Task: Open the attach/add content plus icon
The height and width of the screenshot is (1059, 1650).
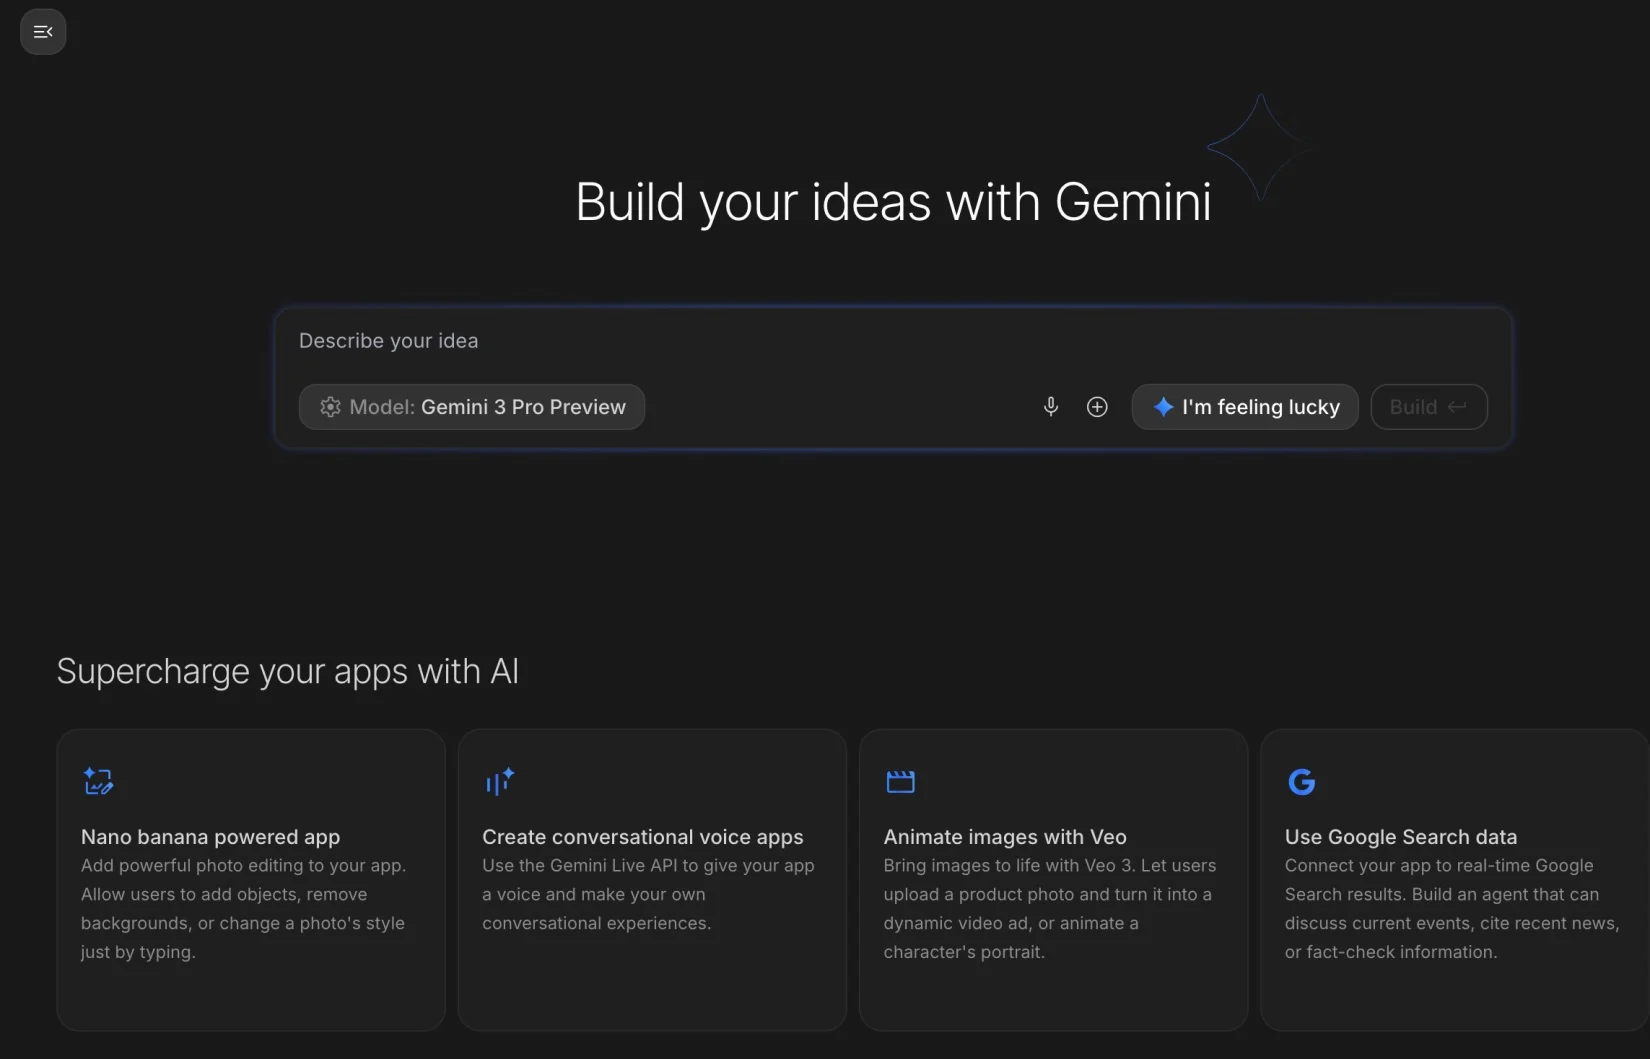Action: pyautogui.click(x=1097, y=407)
